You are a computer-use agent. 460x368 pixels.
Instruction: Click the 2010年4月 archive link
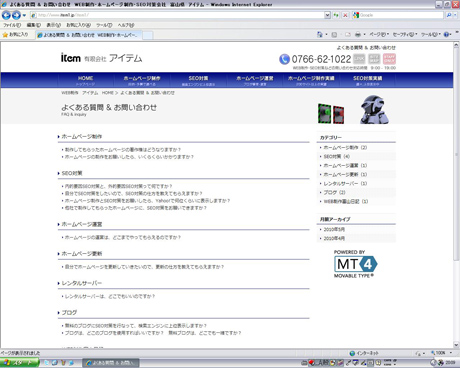(x=334, y=238)
